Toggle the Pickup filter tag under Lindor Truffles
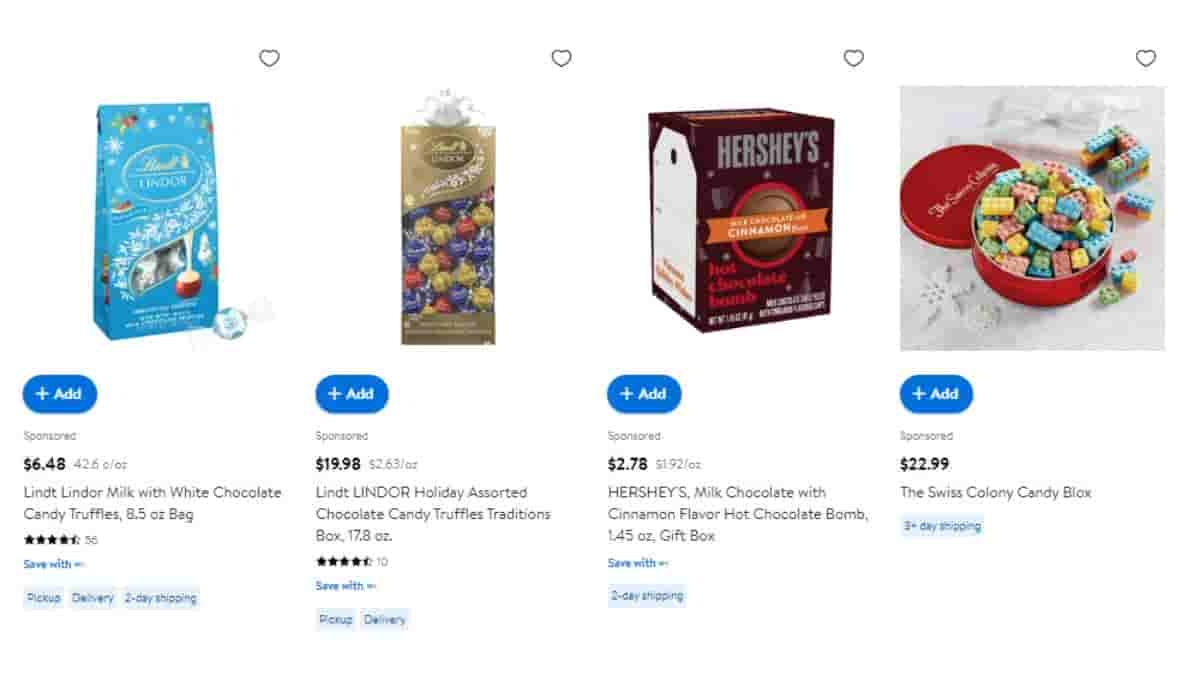 (43, 597)
